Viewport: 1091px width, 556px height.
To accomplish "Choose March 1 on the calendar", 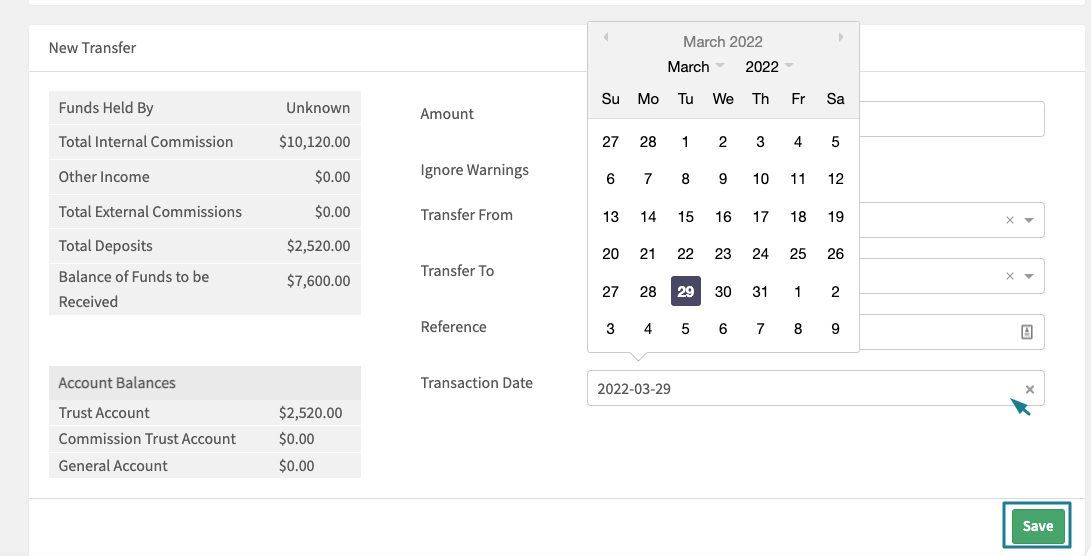I will pyautogui.click(x=685, y=142).
